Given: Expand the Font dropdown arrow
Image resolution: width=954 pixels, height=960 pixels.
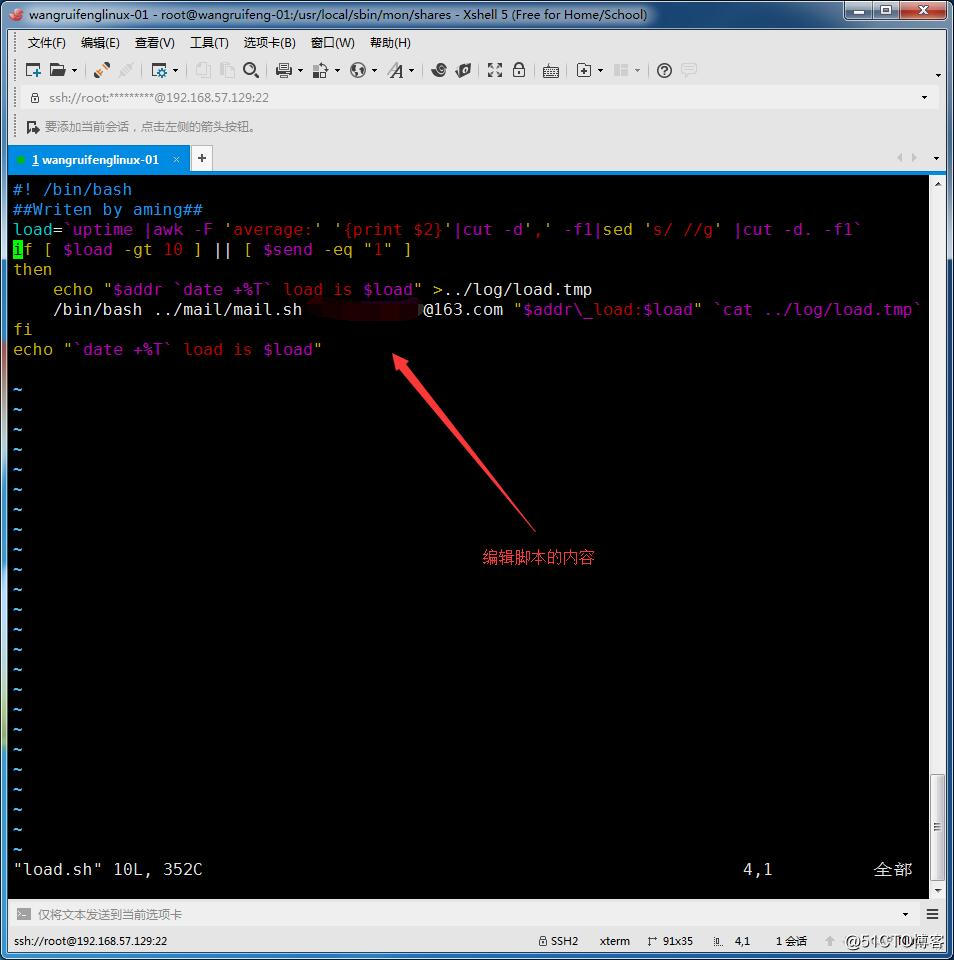Looking at the screenshot, I should pyautogui.click(x=411, y=71).
